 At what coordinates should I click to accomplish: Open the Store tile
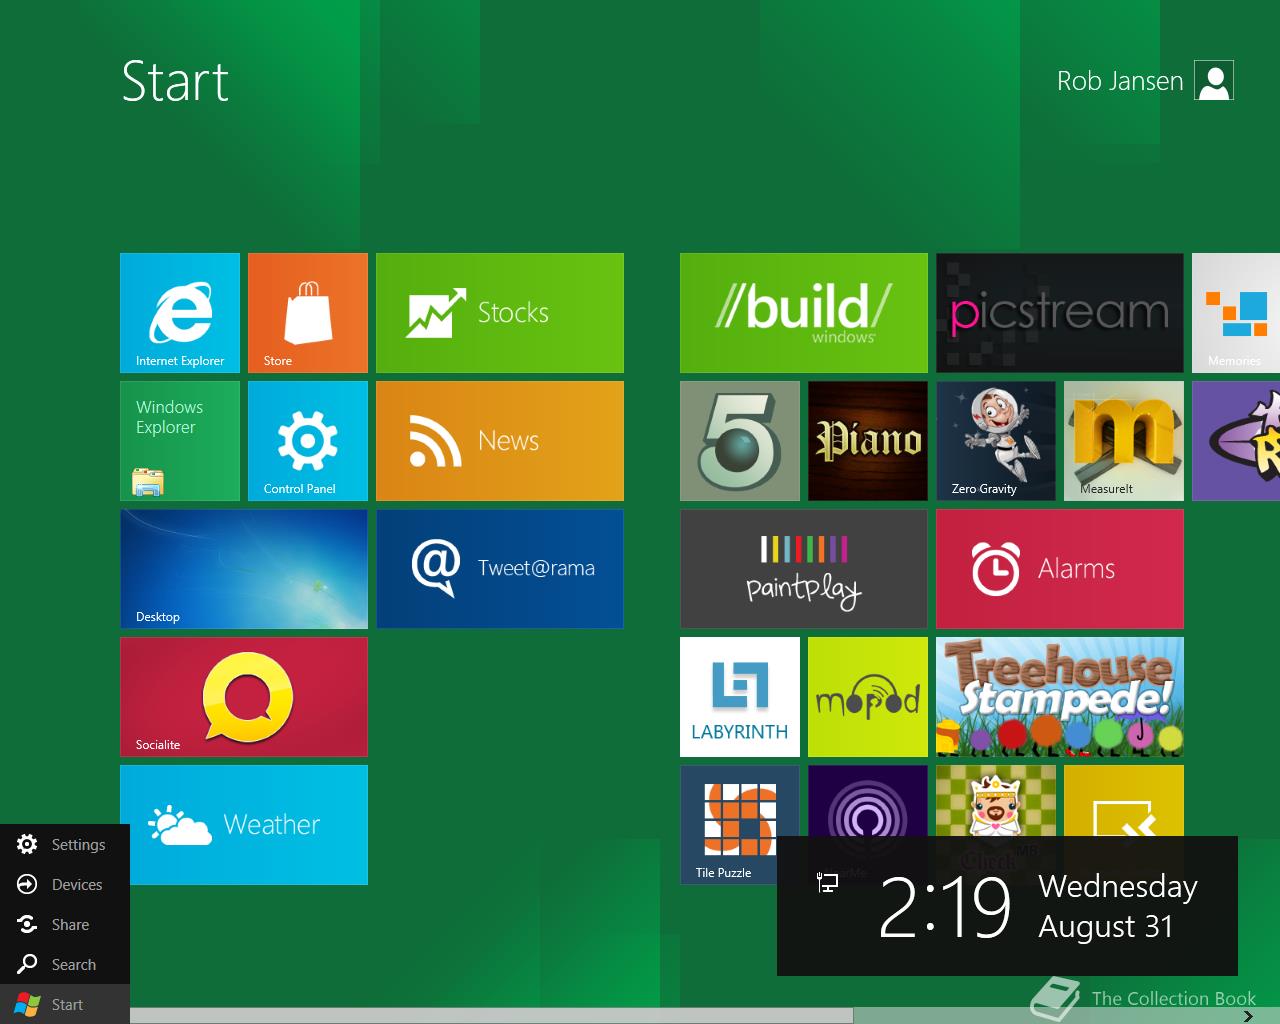308,313
